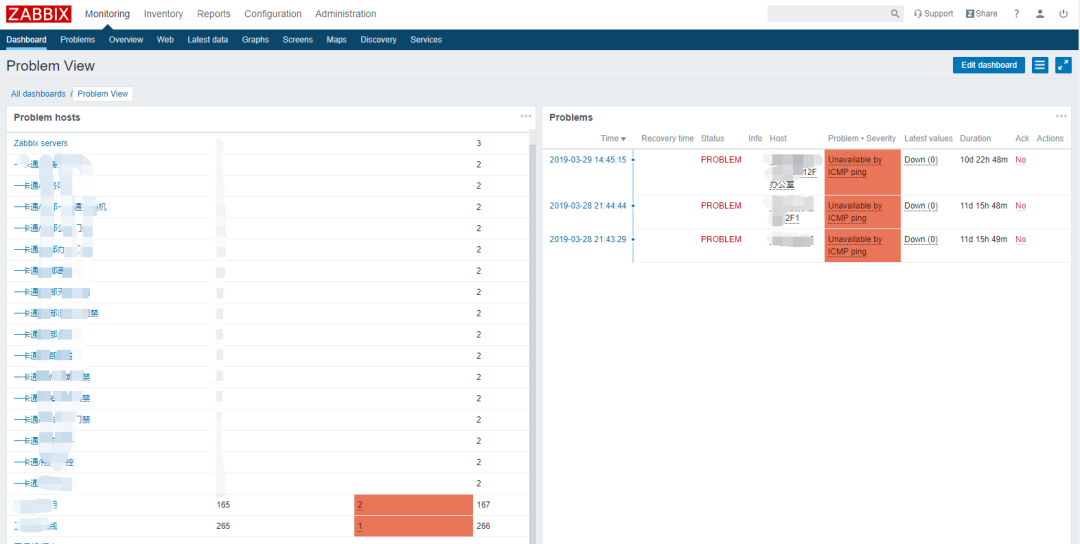Click Down (0) in the 10d 22h 48m row
The image size is (1080, 544).
[x=921, y=160]
